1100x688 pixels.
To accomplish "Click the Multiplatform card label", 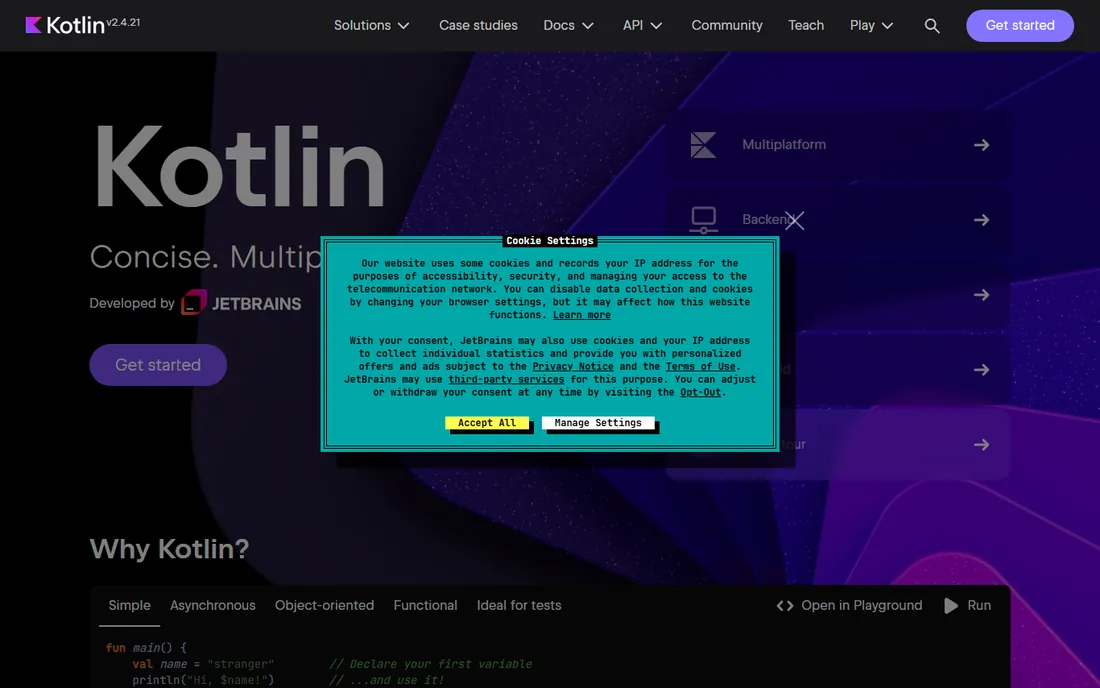I will point(784,144).
